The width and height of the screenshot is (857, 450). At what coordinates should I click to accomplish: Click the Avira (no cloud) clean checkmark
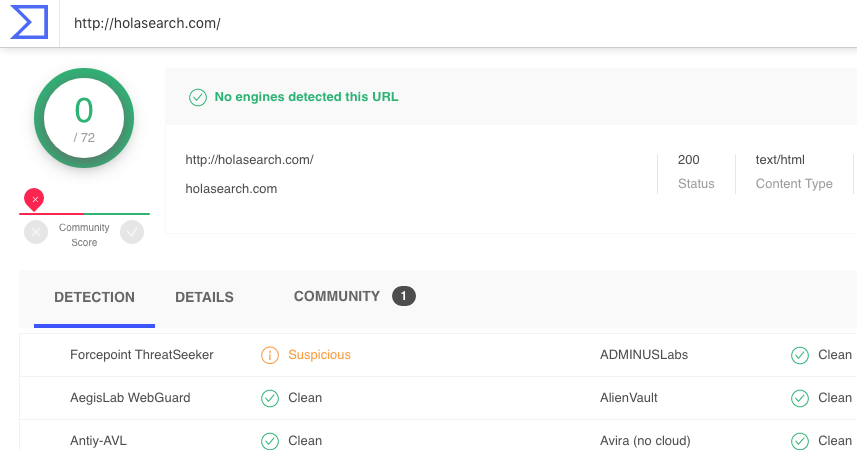pyautogui.click(x=800, y=441)
